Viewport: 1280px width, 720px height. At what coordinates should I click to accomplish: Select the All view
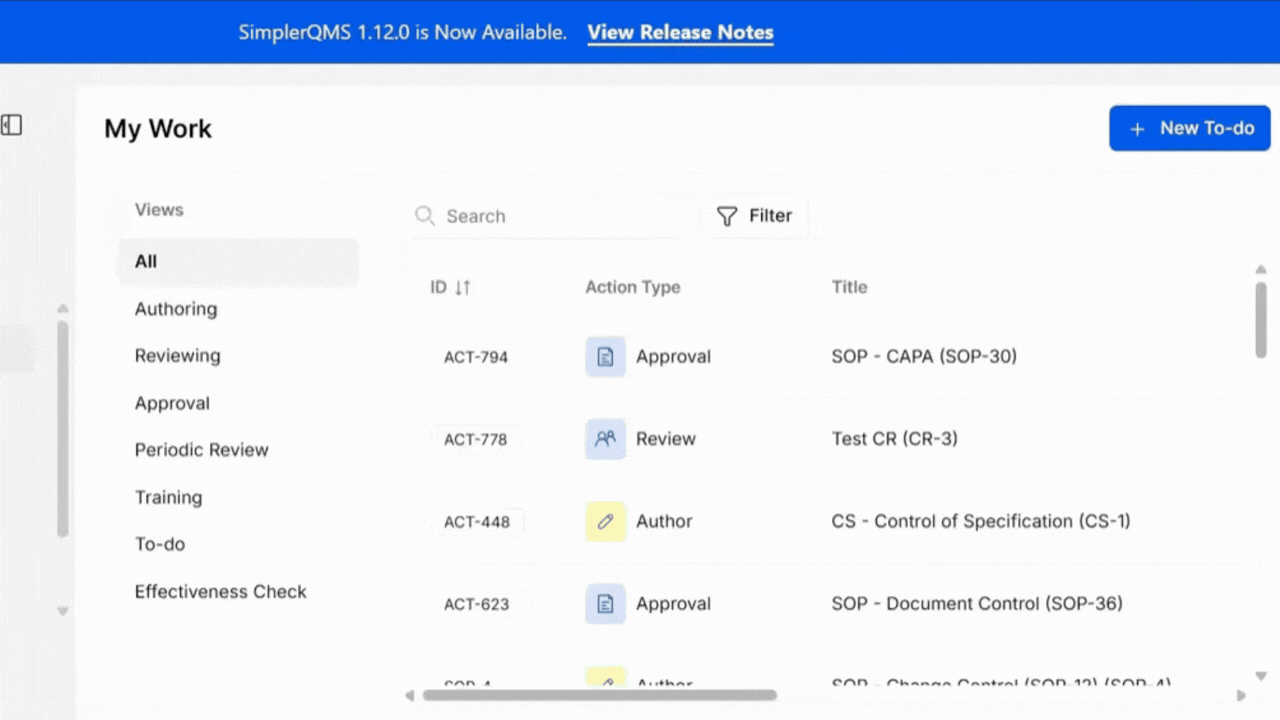238,262
